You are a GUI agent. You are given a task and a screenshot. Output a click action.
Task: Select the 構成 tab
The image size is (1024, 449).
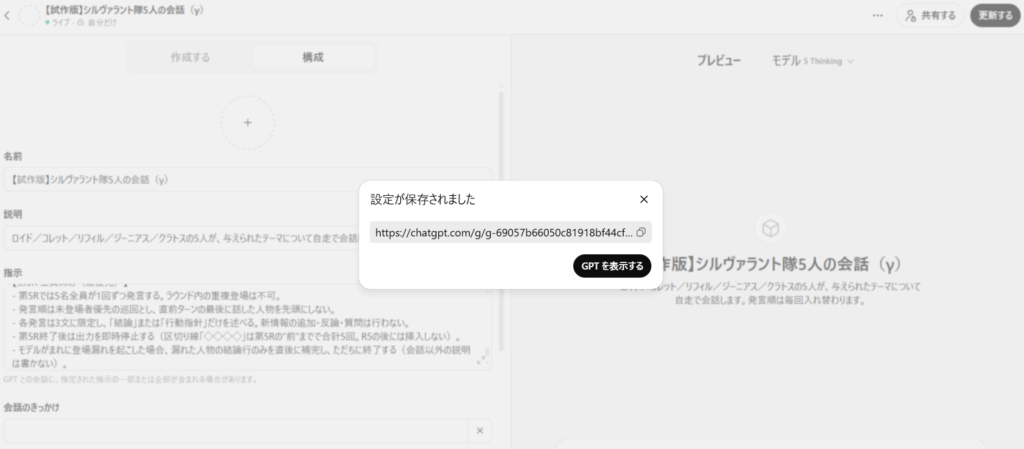[x=313, y=57]
